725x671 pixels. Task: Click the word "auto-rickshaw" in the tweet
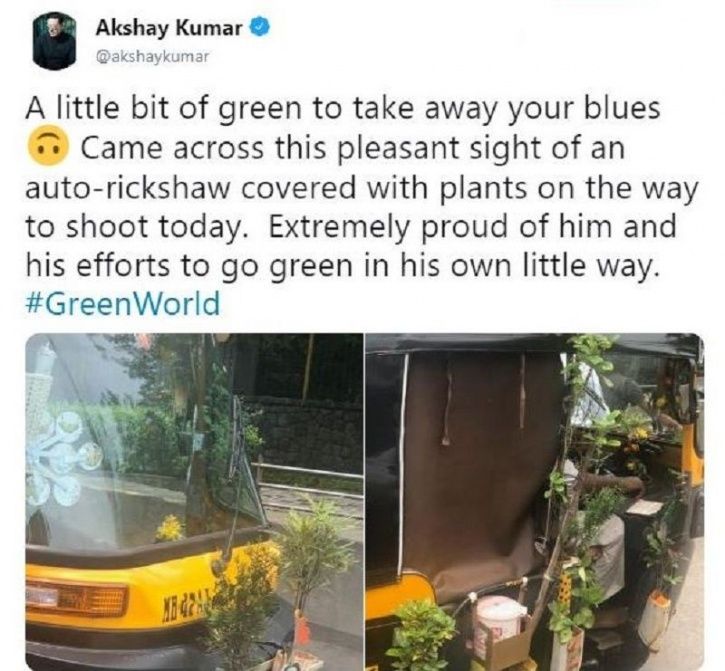pos(130,188)
